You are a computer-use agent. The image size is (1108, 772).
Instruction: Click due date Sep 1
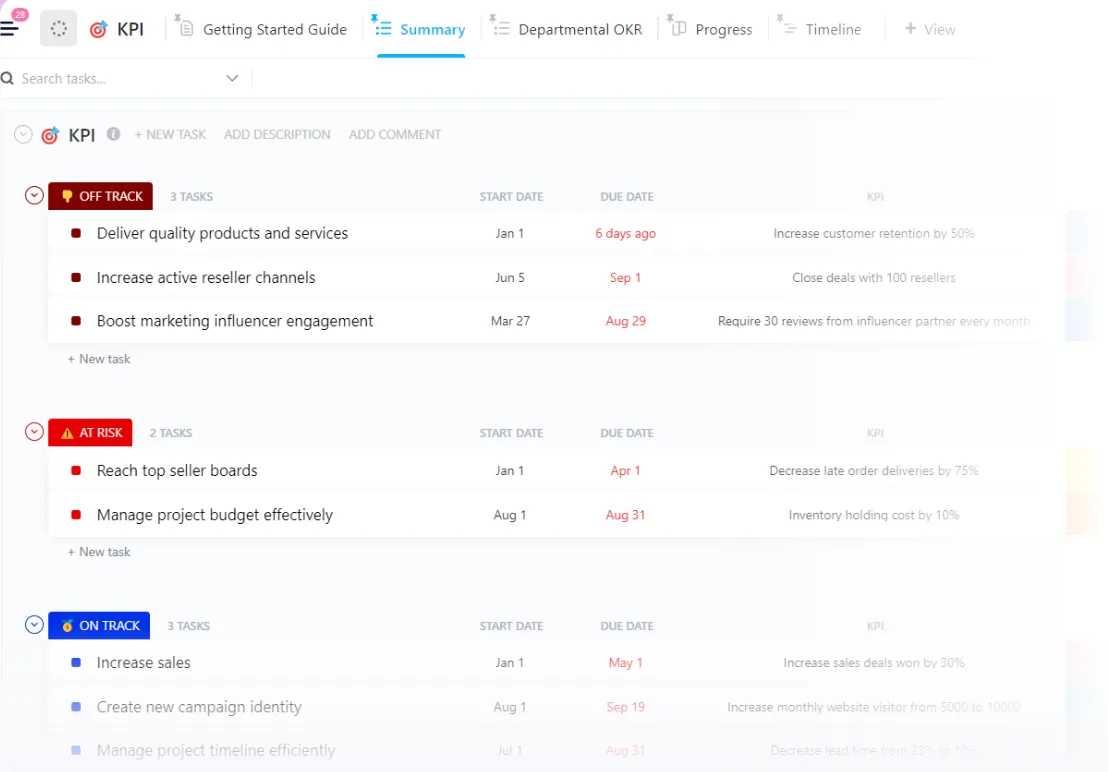click(x=625, y=278)
